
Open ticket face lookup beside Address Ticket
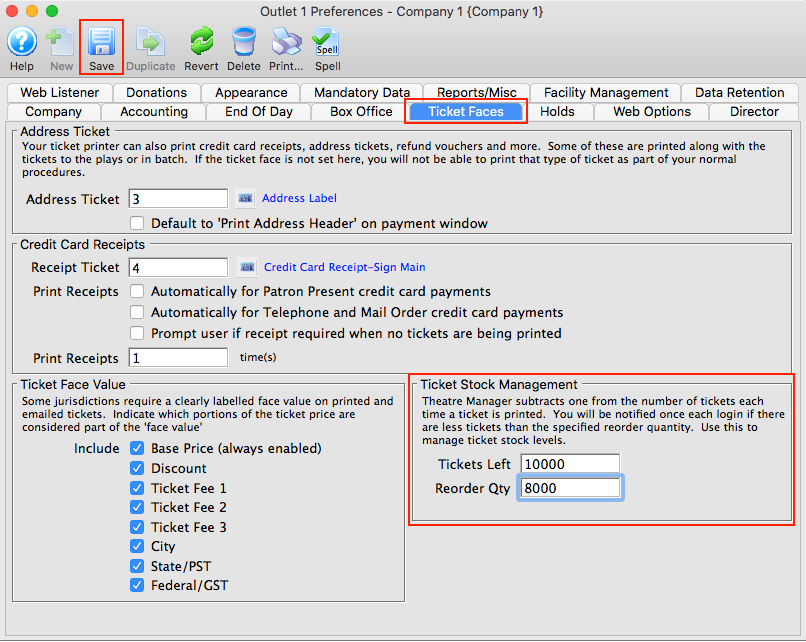pos(246,198)
